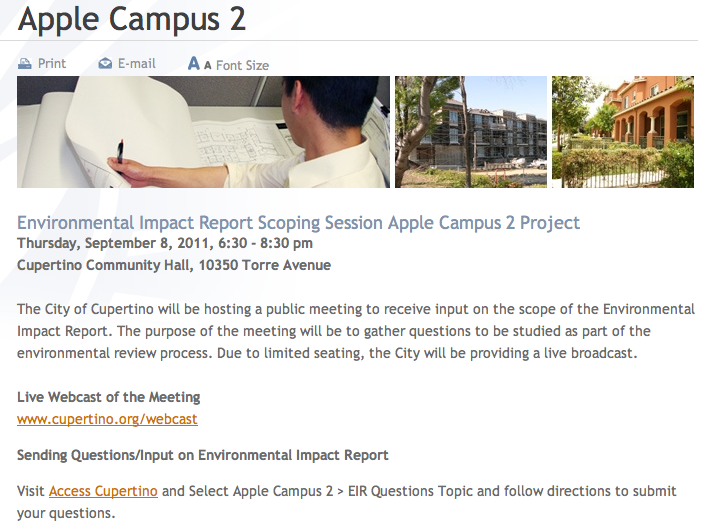This screenshot has height=524, width=704.
Task: Click the Font Size label
Action: [x=242, y=66]
